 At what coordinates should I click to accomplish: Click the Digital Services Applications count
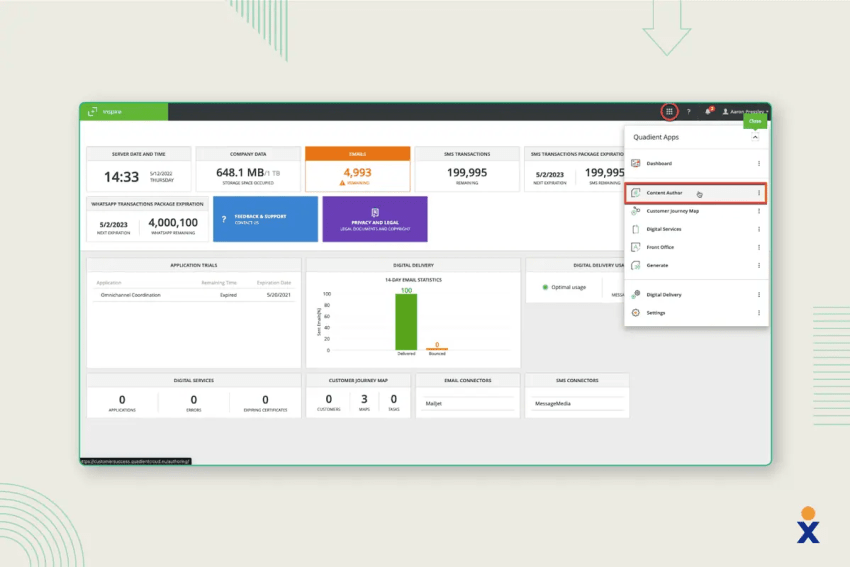click(x=122, y=400)
